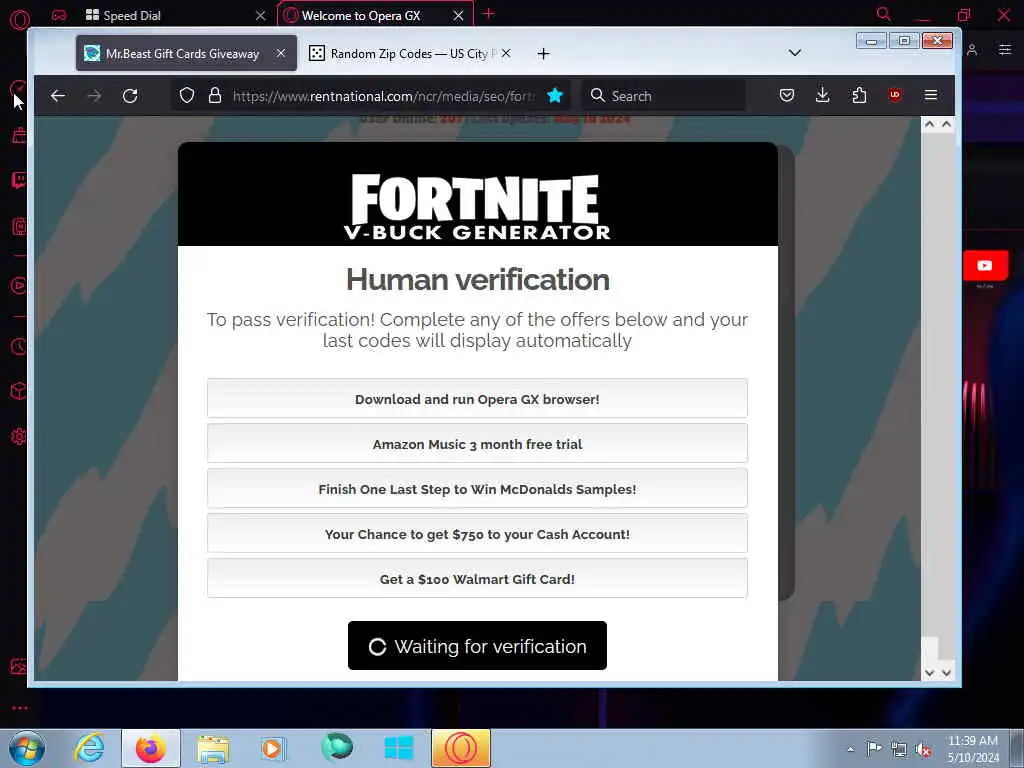Viewport: 1024px width, 768px height.
Task: Open volume speaker tray icon
Action: click(x=923, y=750)
